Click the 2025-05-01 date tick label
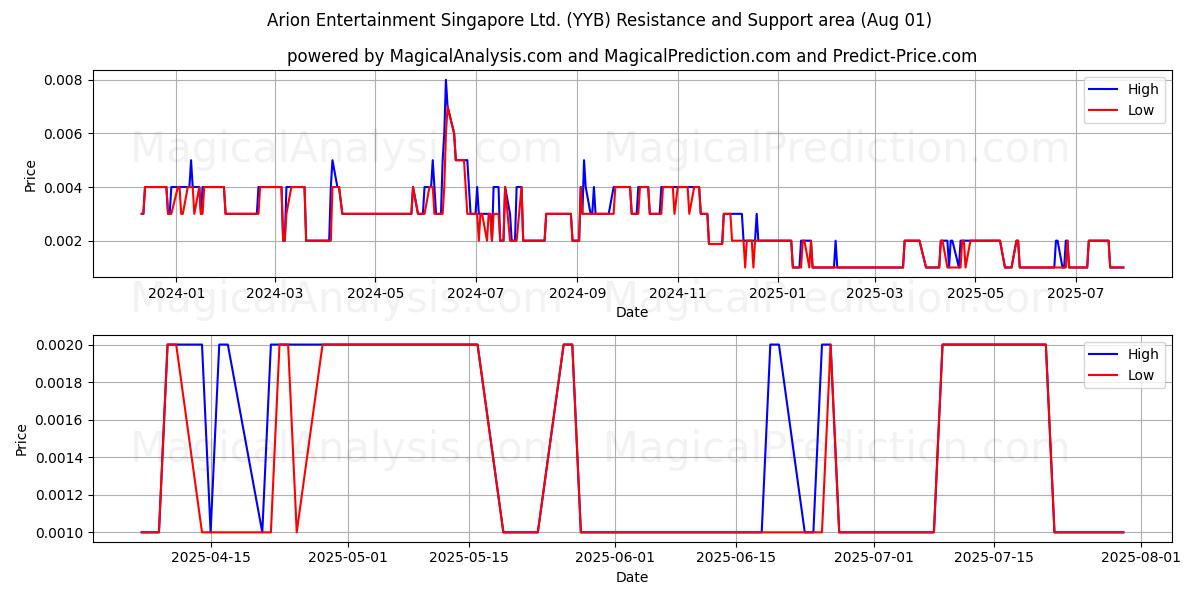1200x600 pixels. point(349,558)
